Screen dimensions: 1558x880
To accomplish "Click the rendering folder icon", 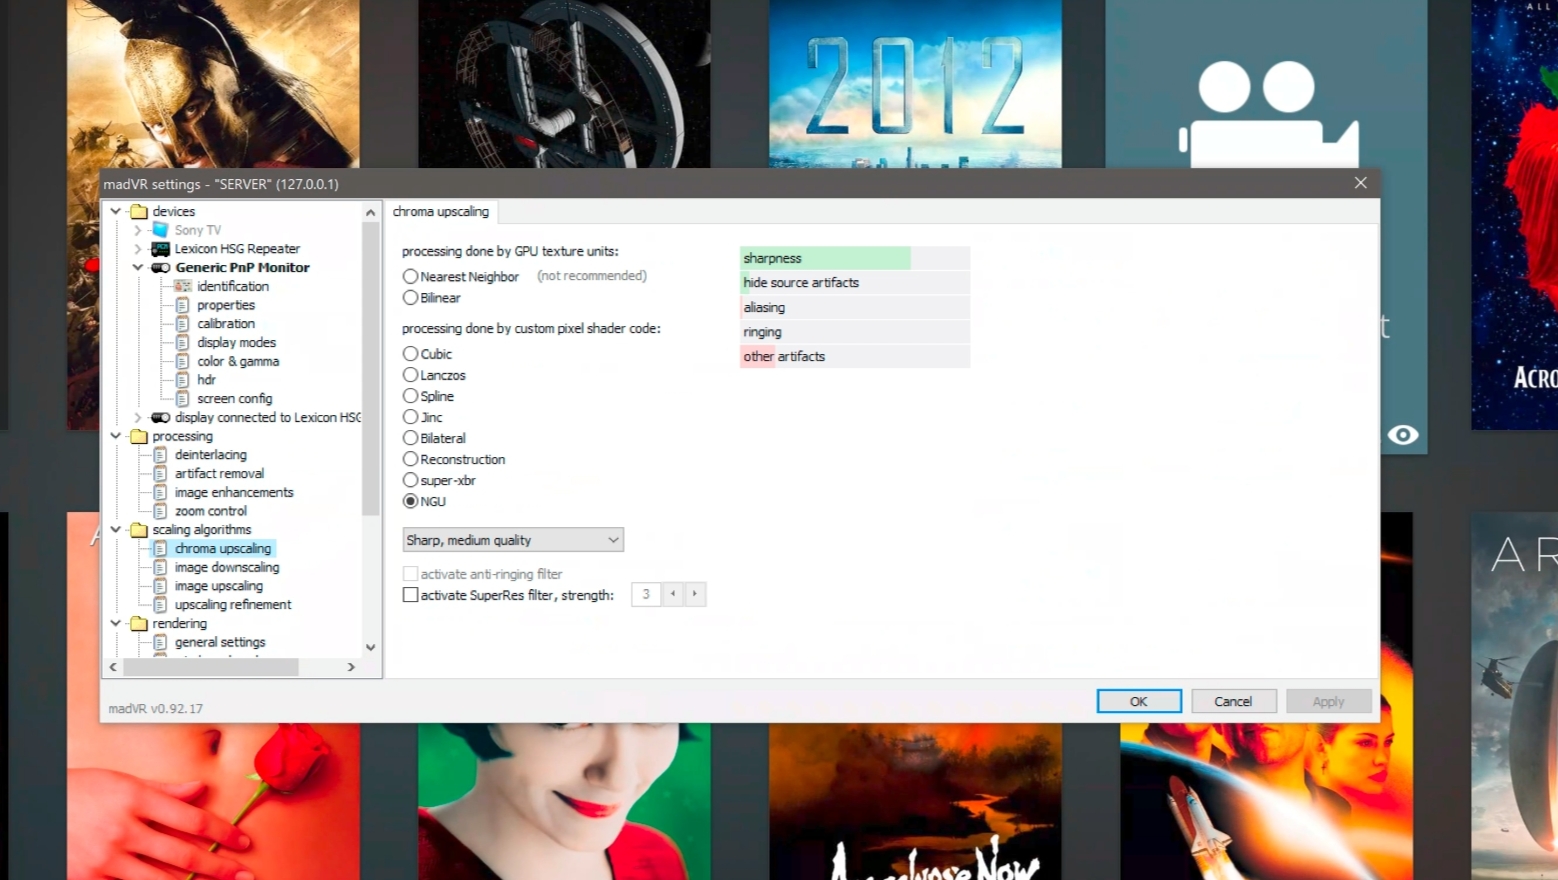I will pyautogui.click(x=139, y=623).
